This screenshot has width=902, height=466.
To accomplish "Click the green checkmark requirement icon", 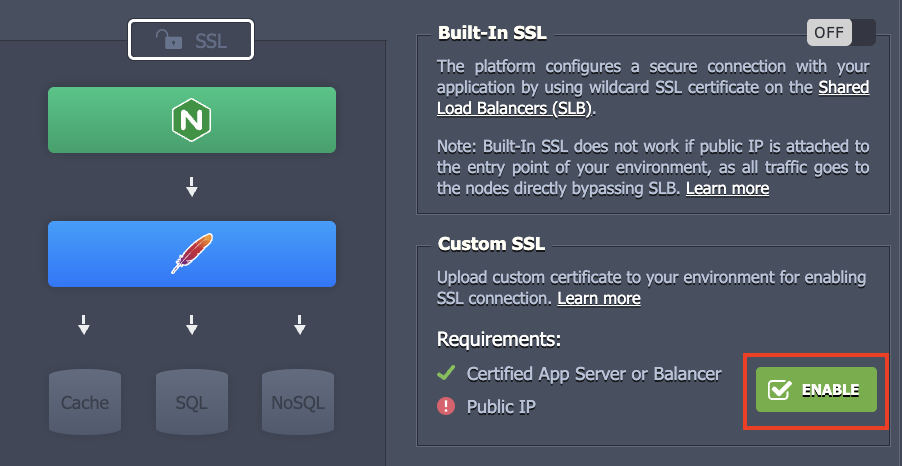I will coord(446,373).
